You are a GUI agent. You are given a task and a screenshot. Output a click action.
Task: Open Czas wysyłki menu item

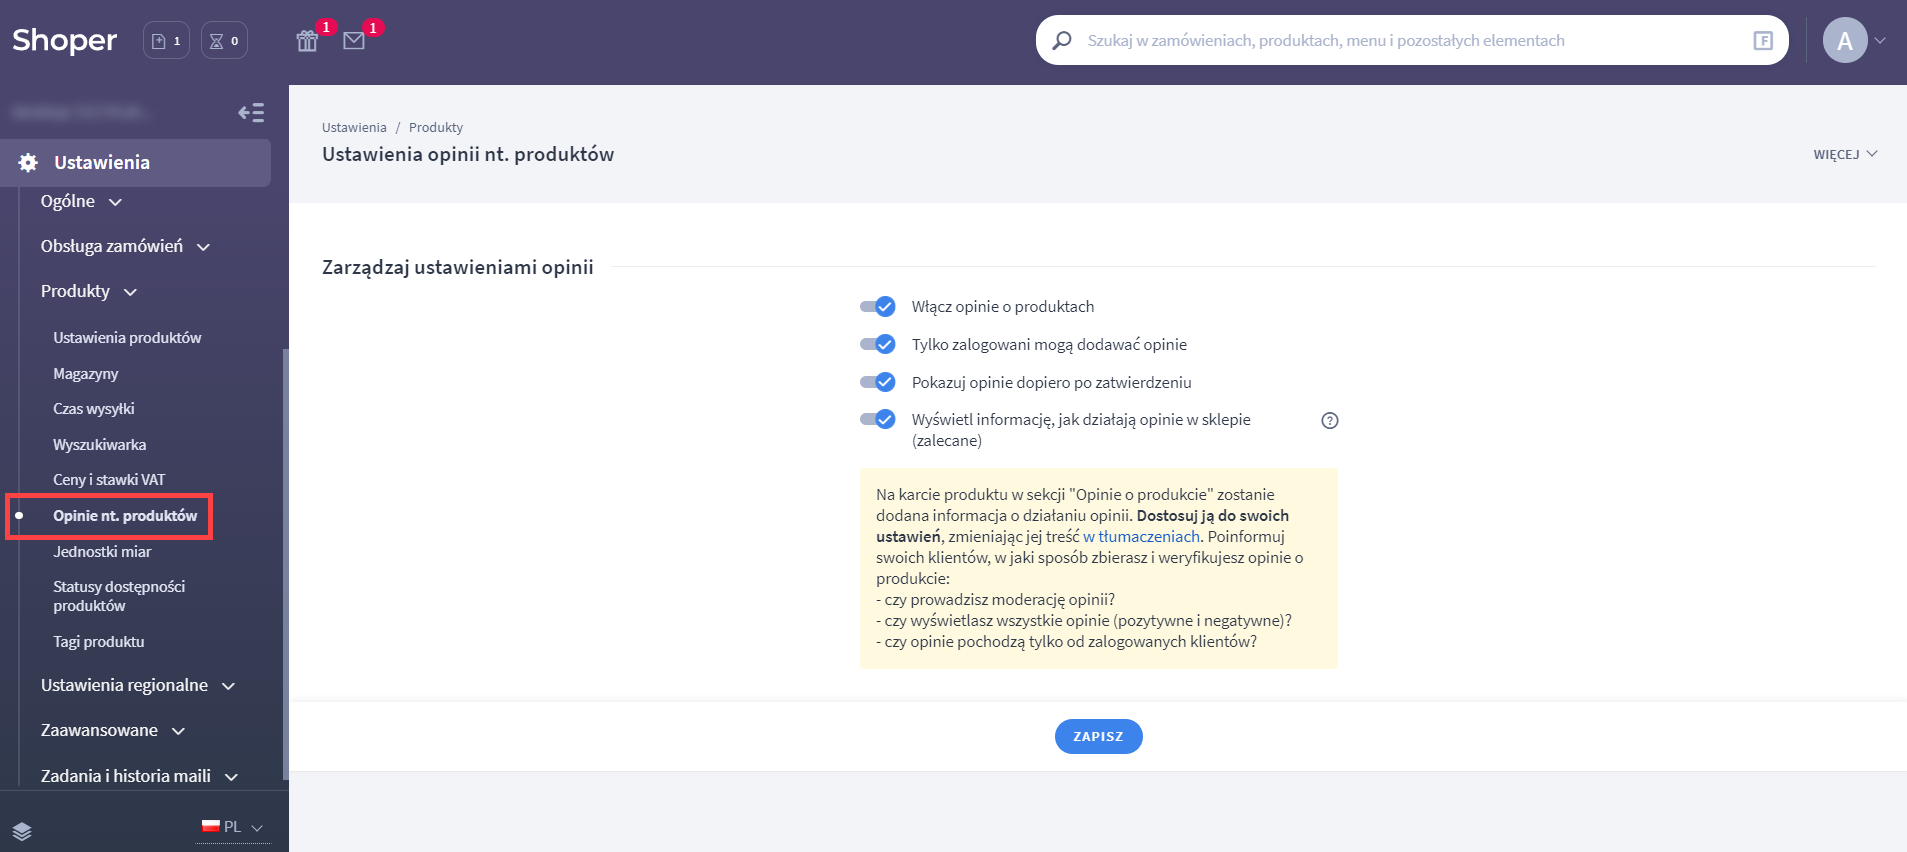[94, 409]
